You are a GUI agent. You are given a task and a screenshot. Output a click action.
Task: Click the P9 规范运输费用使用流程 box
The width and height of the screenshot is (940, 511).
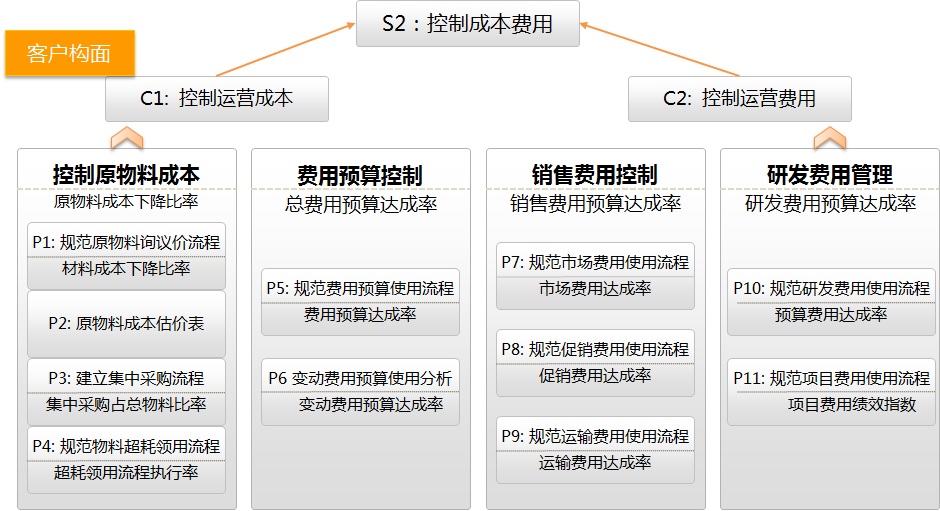[x=595, y=436]
